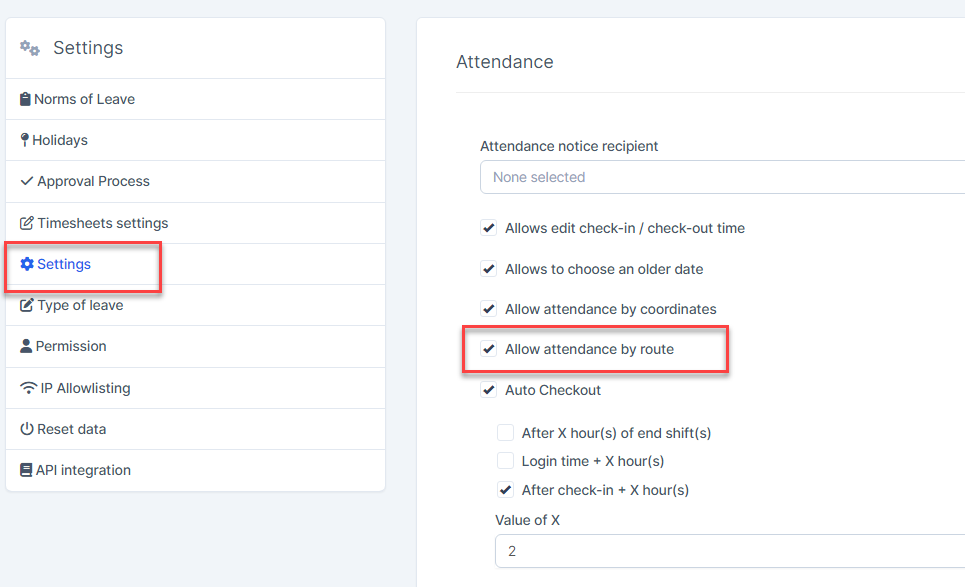Click the book icon beside API integration
This screenshot has width=965, height=587.
26,470
